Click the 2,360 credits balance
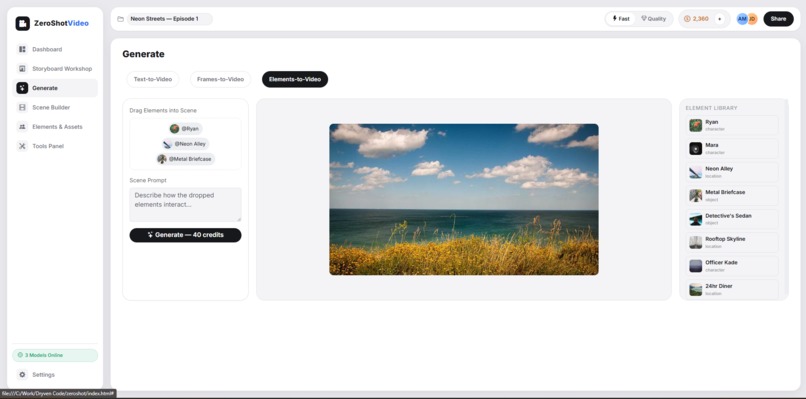This screenshot has width=806, height=399. pyautogui.click(x=700, y=19)
